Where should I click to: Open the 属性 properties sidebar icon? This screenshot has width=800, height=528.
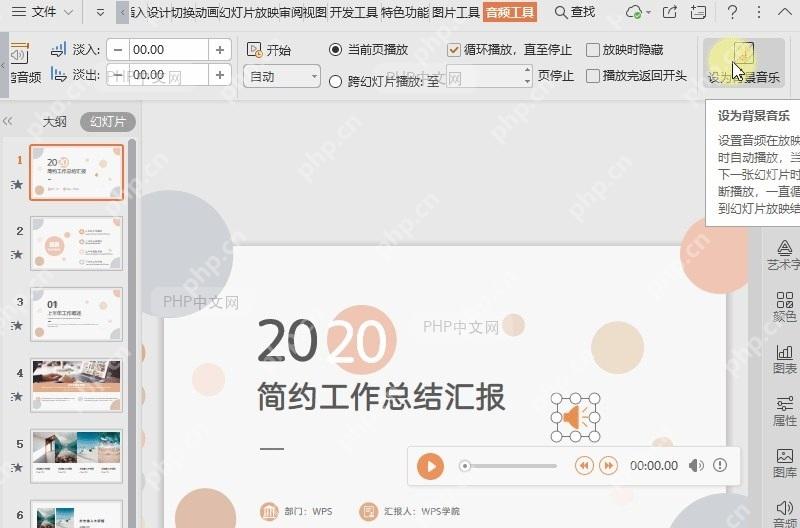click(x=785, y=411)
